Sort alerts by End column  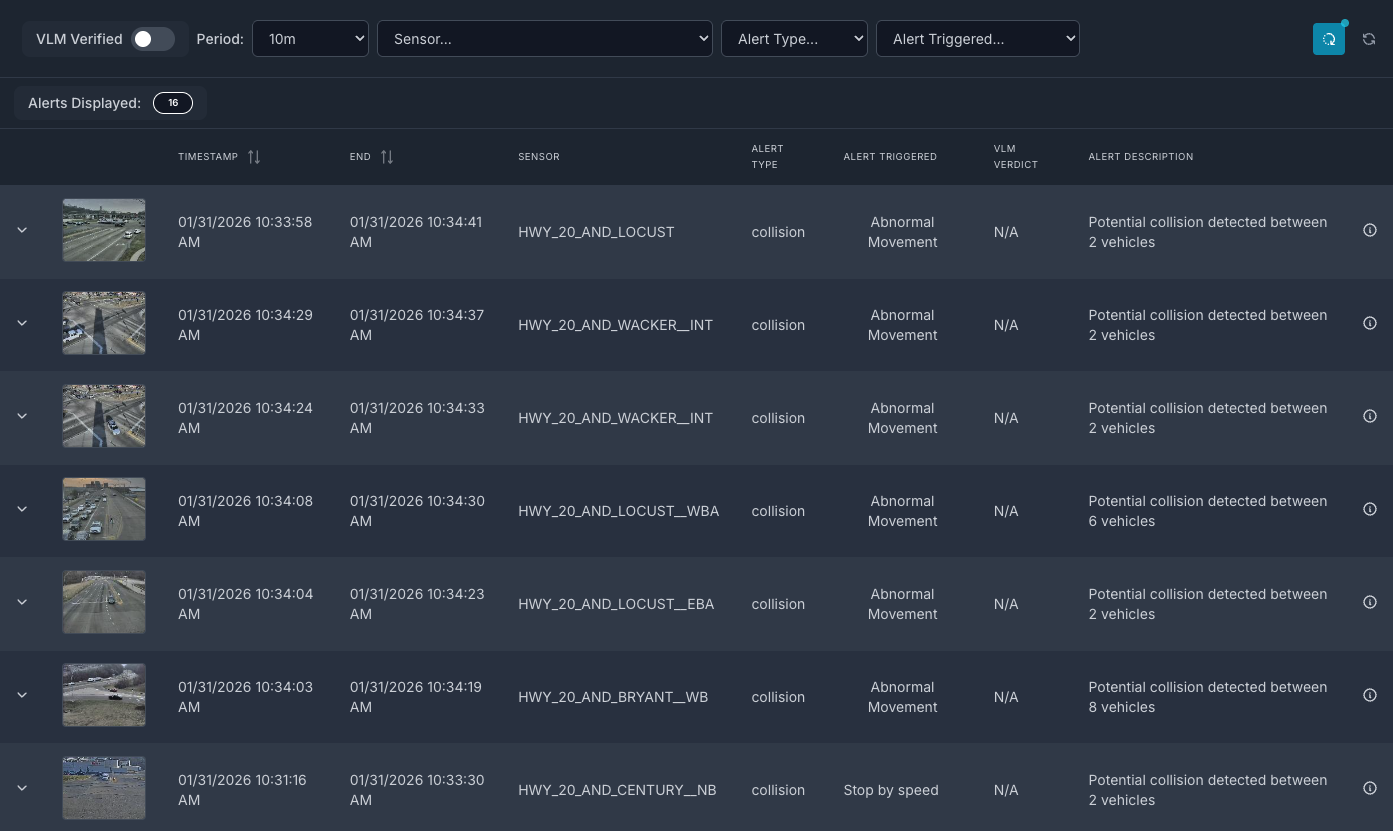pyautogui.click(x=387, y=157)
